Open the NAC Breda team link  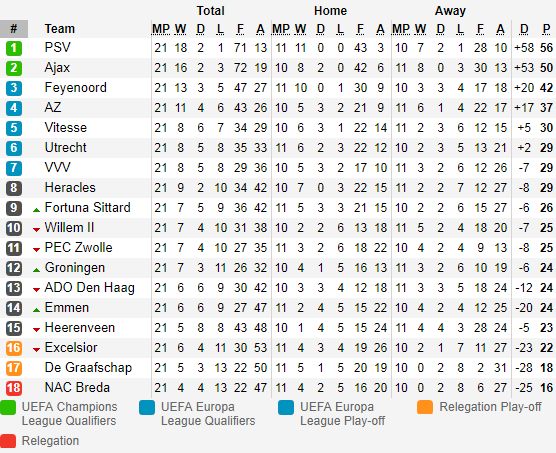(x=77, y=387)
